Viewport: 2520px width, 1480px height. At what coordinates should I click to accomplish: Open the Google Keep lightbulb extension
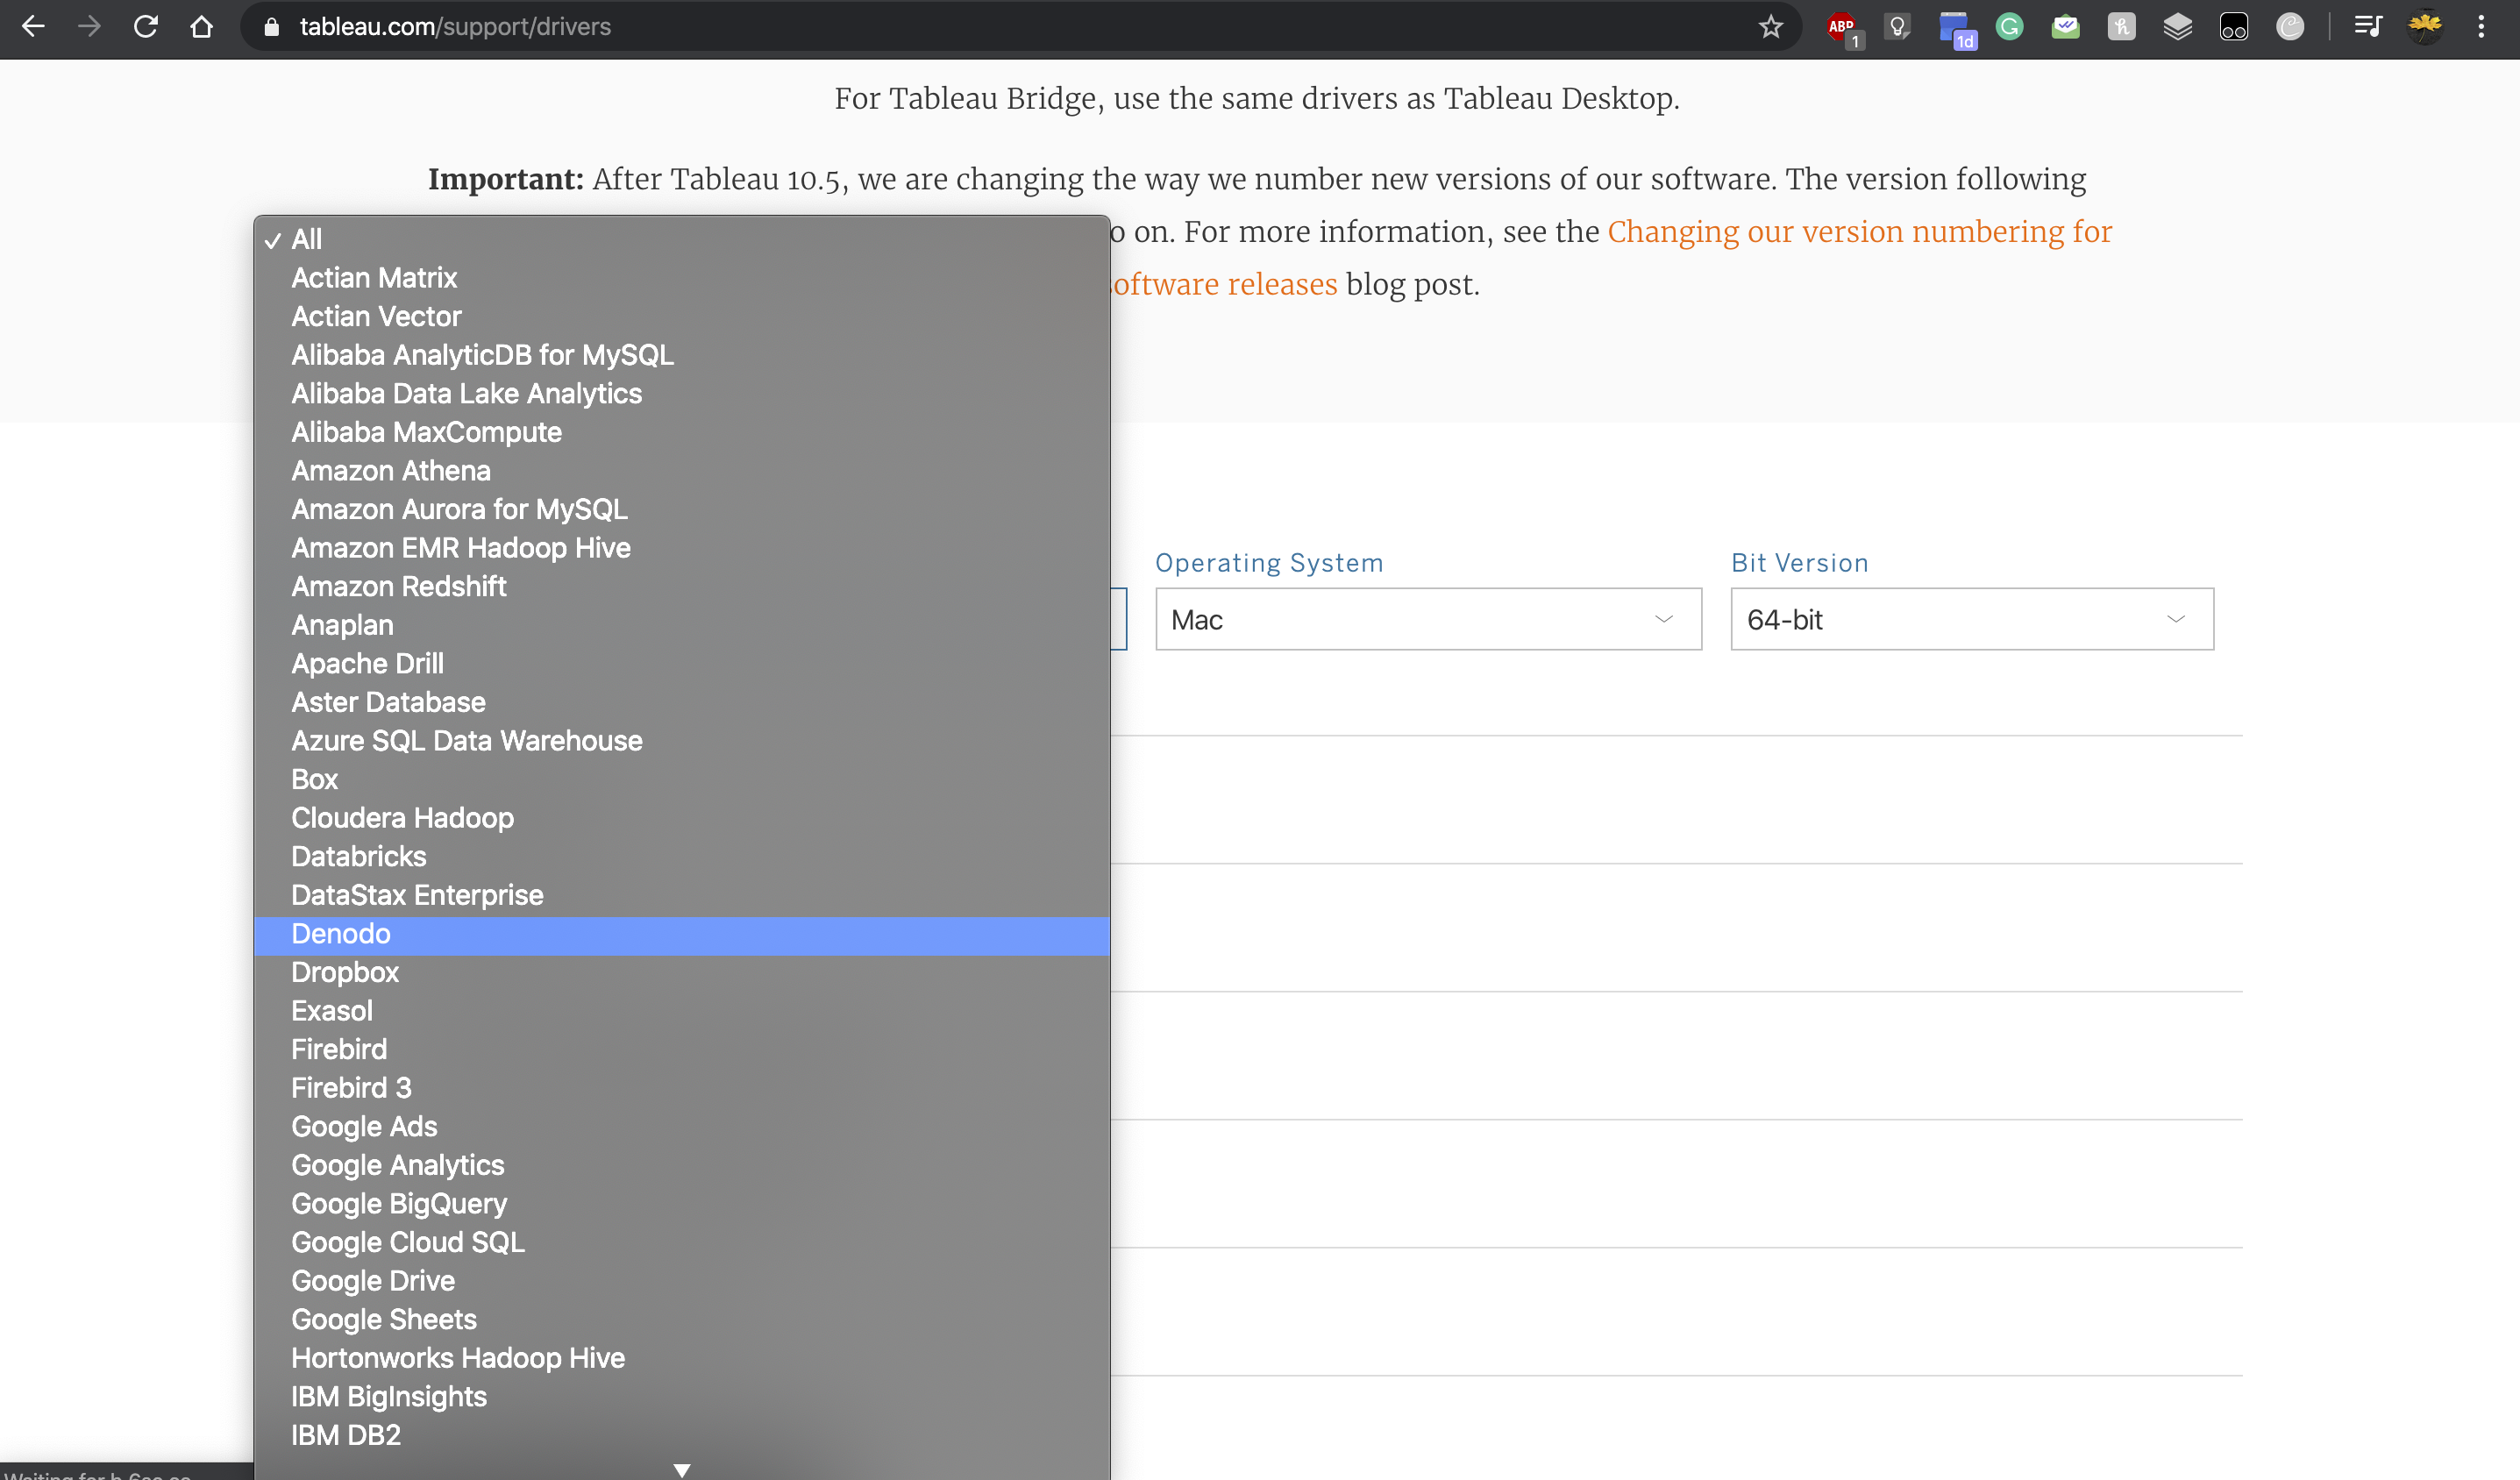click(1897, 27)
